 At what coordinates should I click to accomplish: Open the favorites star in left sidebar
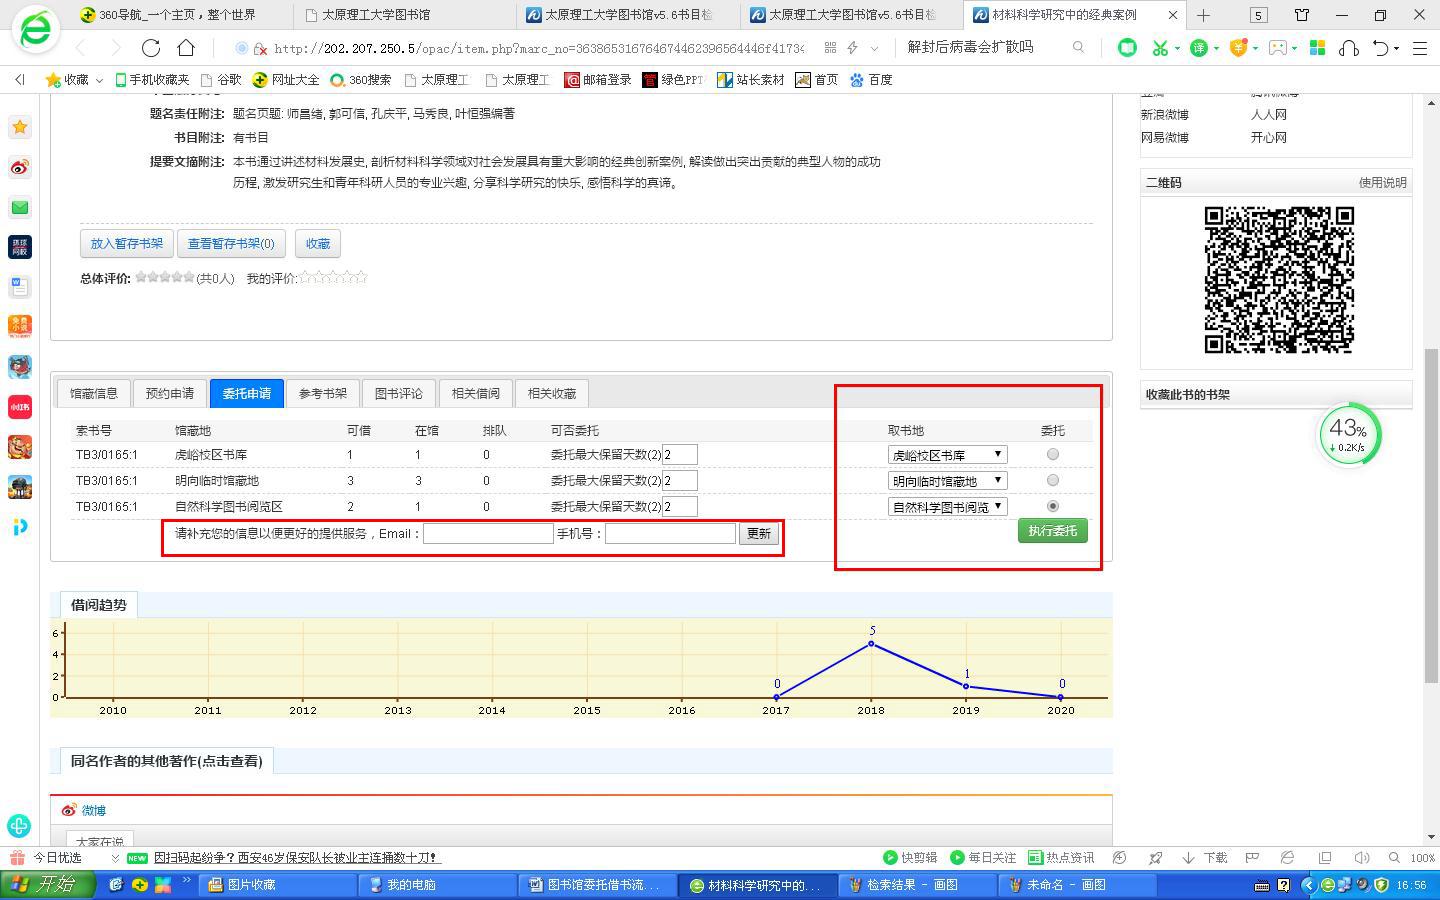click(20, 127)
